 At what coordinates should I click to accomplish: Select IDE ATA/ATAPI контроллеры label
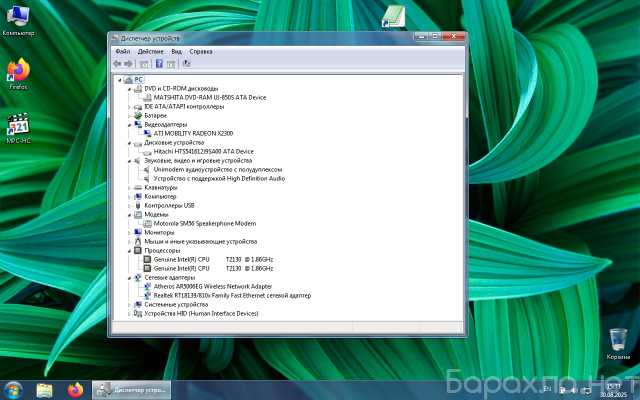coord(184,107)
